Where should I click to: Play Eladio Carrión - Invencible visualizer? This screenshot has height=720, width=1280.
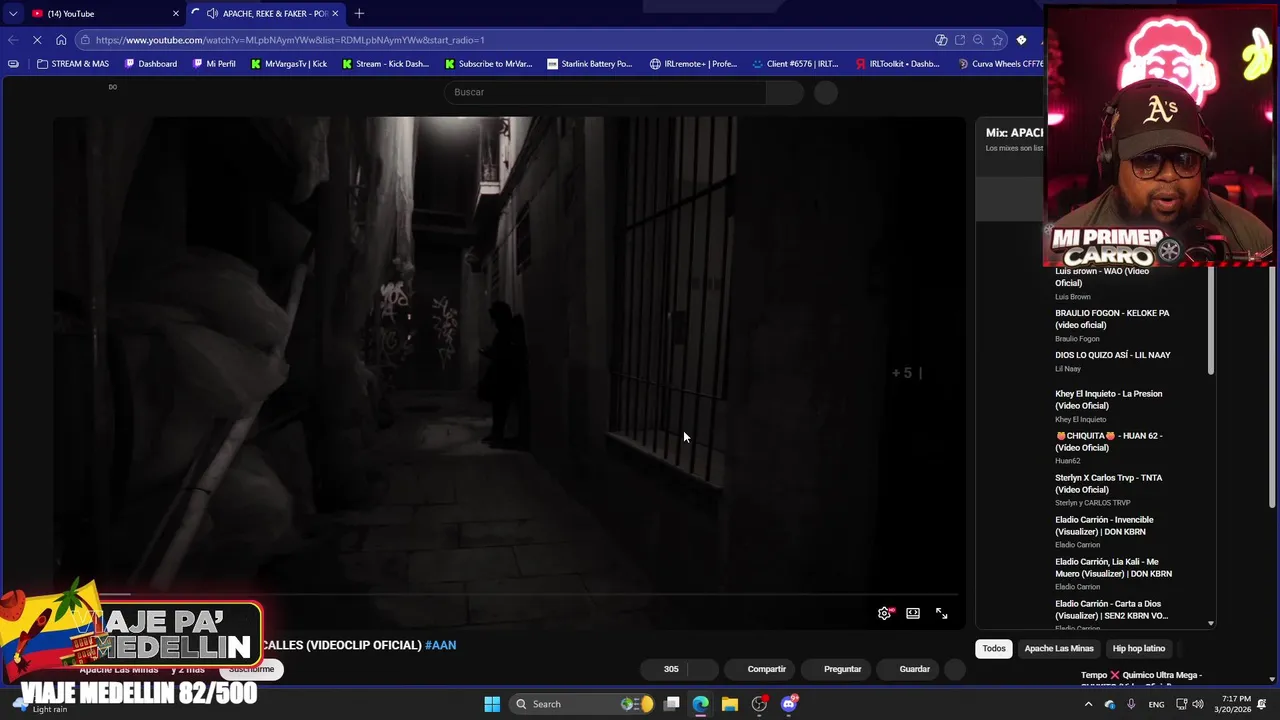pyautogui.click(x=1104, y=526)
